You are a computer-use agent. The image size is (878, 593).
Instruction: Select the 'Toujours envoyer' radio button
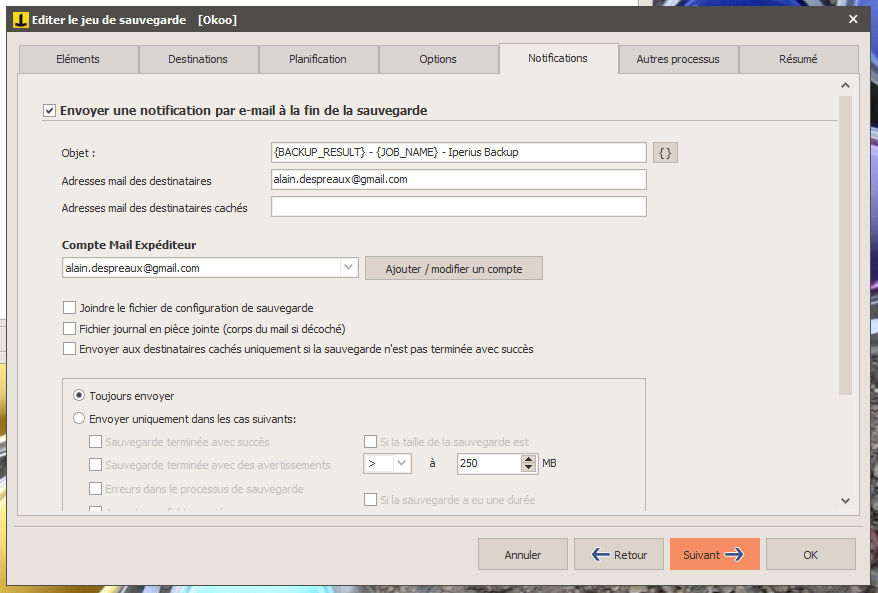79,396
